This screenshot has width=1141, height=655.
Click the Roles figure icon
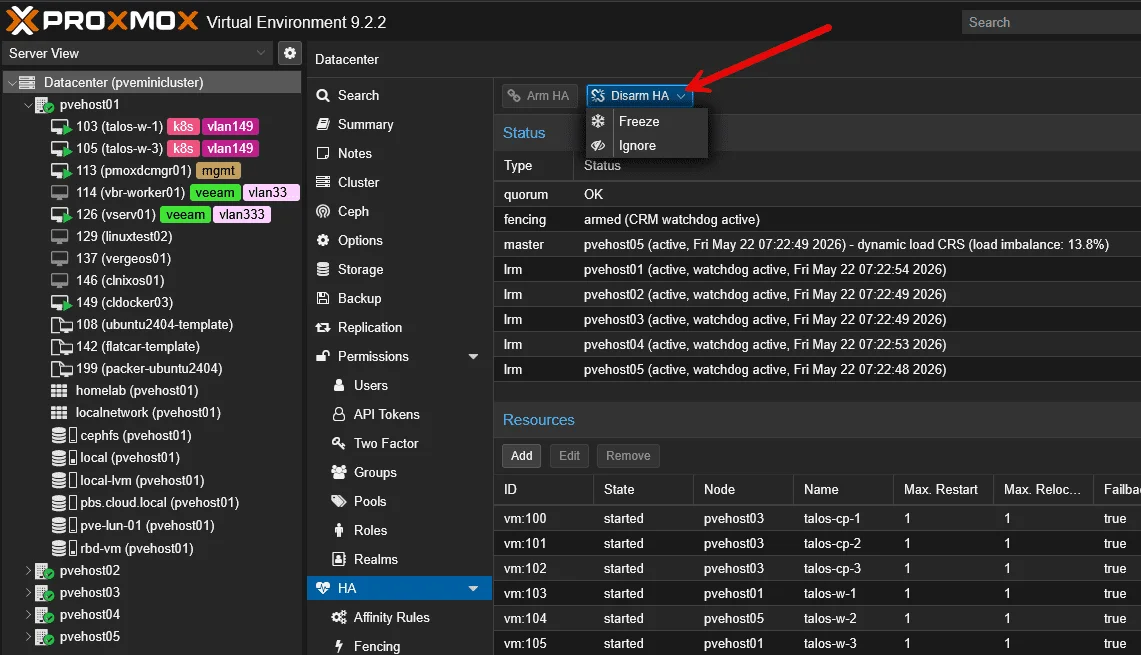(x=339, y=531)
